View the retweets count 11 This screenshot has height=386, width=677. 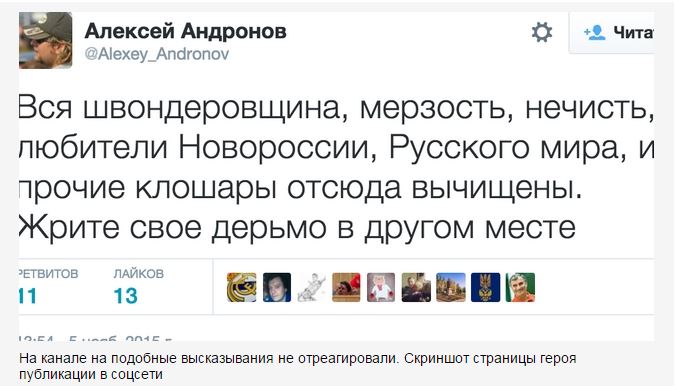pyautogui.click(x=28, y=296)
